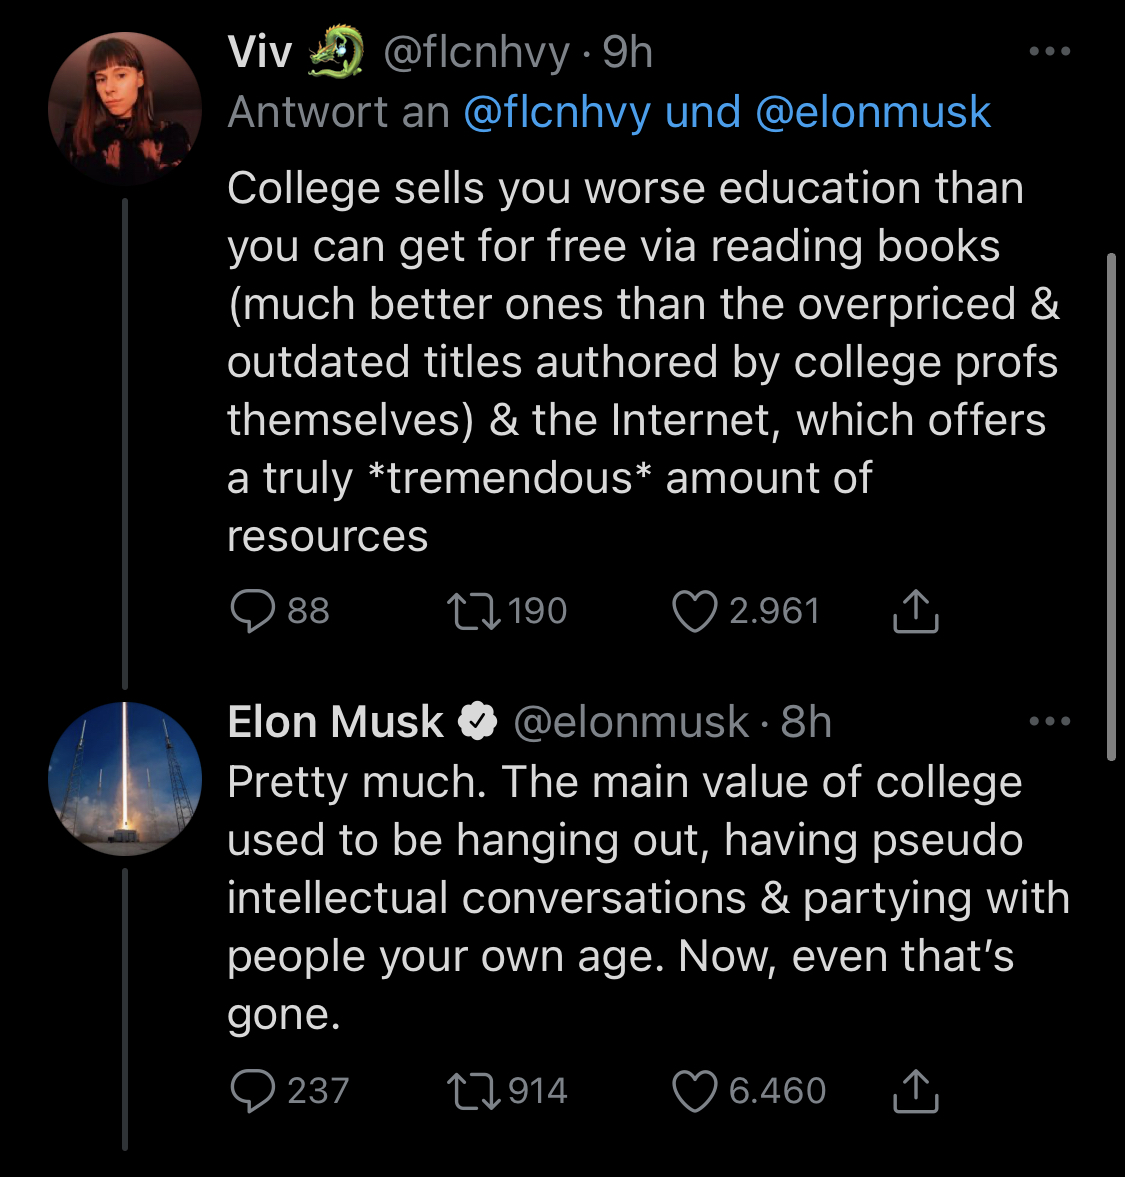The width and height of the screenshot is (1125, 1177).
Task: Share Elon Musk's tweet
Action: (x=915, y=1091)
